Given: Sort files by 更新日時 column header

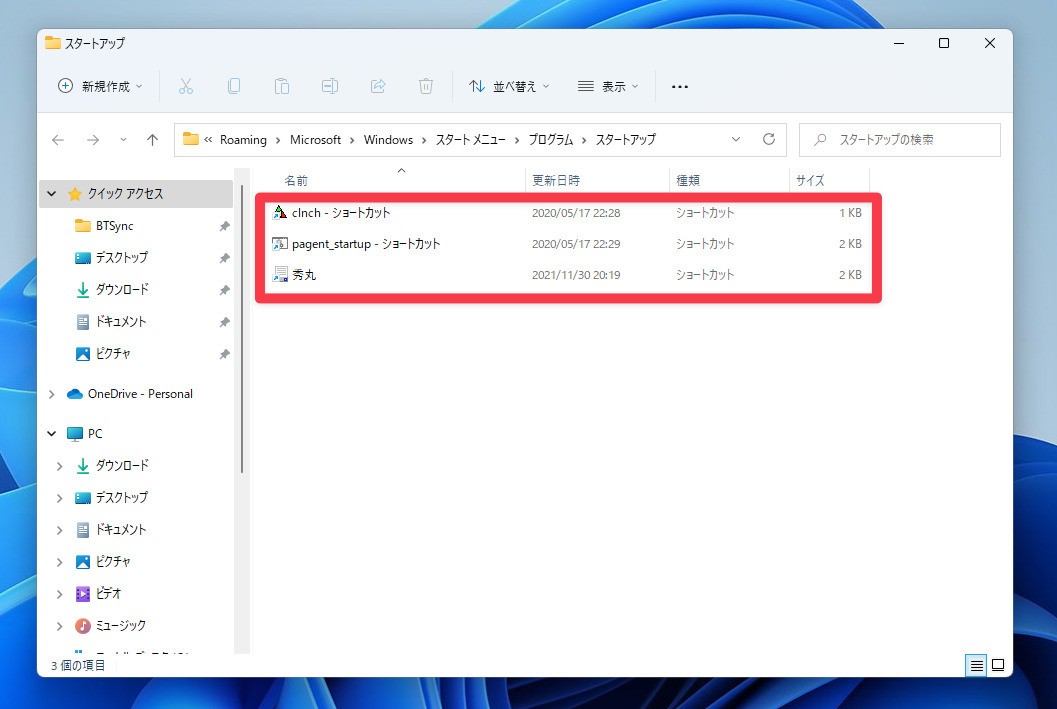Looking at the screenshot, I should 556,180.
